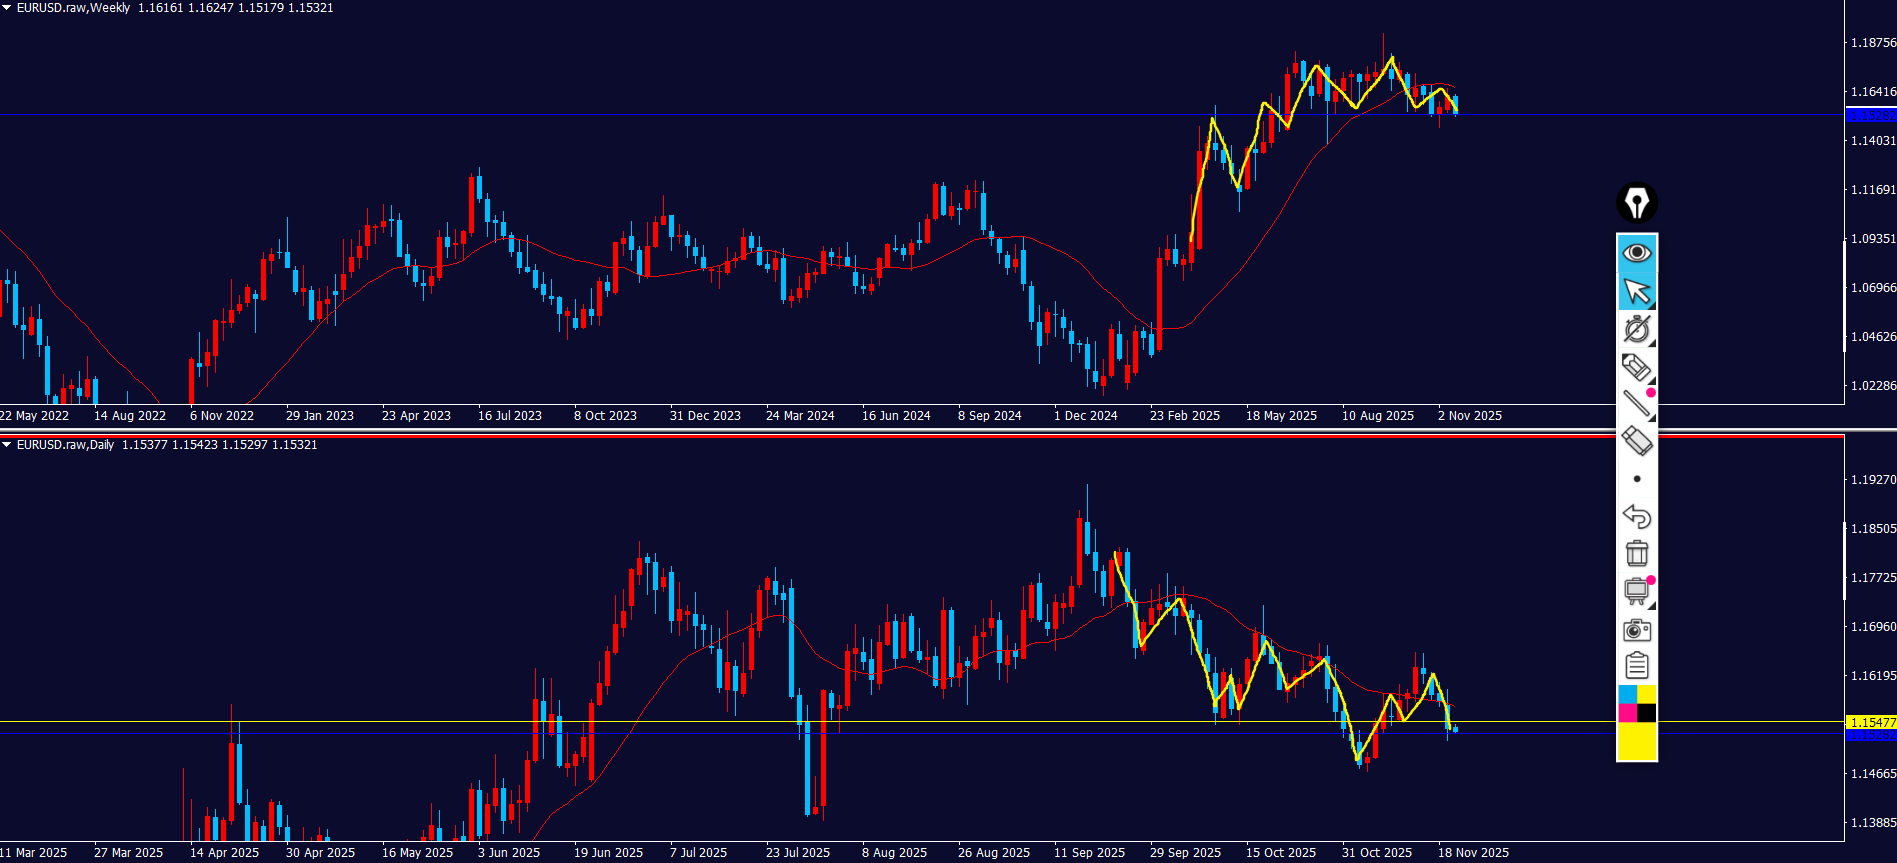1897x863 pixels.
Task: Undo the last drawing stroke
Action: (1636, 516)
